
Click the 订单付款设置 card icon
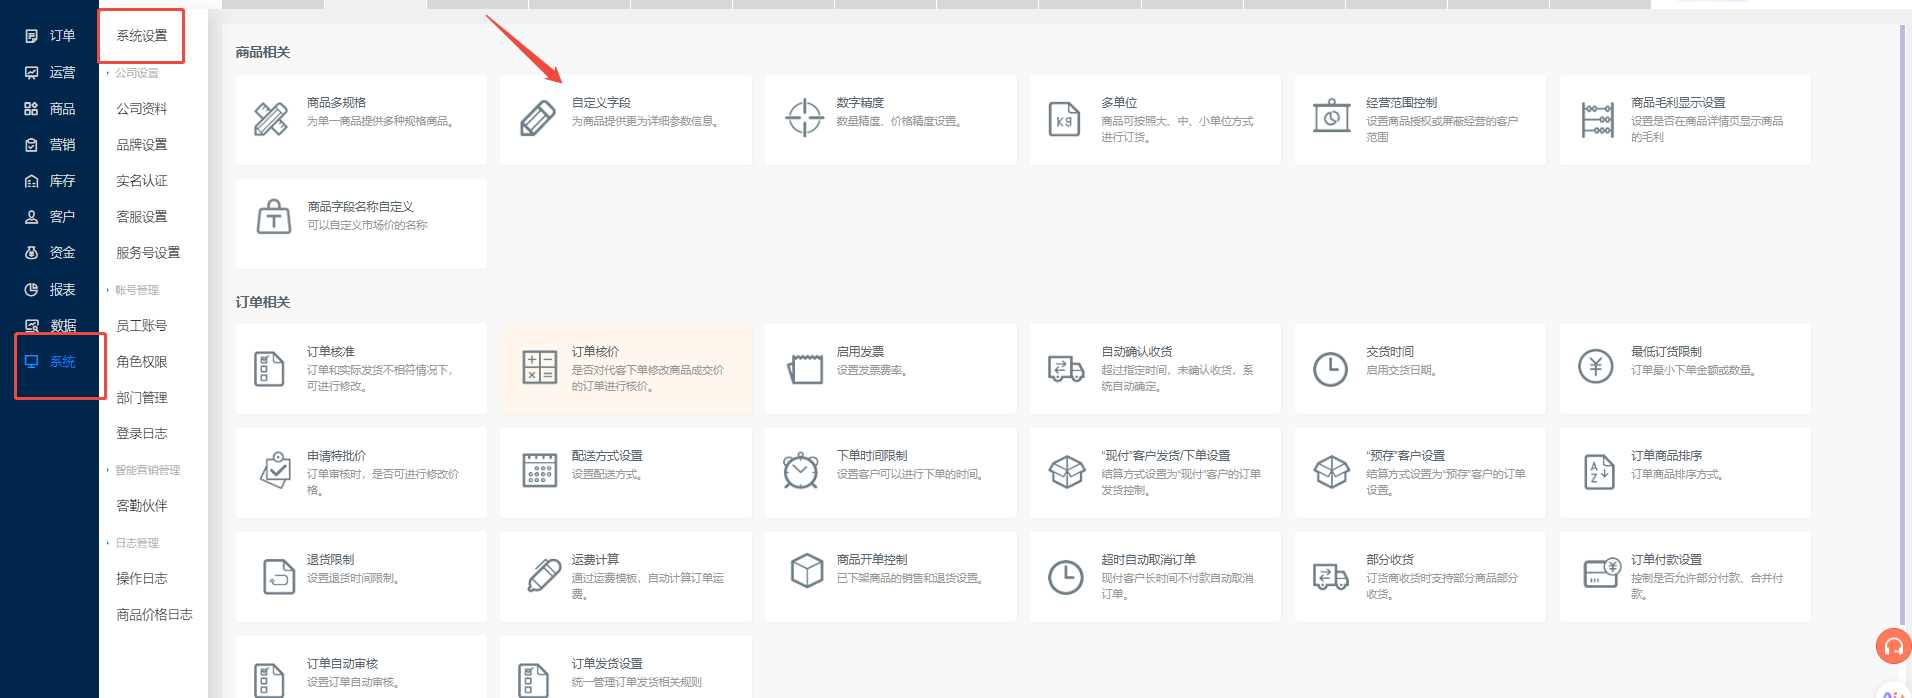coord(1601,573)
